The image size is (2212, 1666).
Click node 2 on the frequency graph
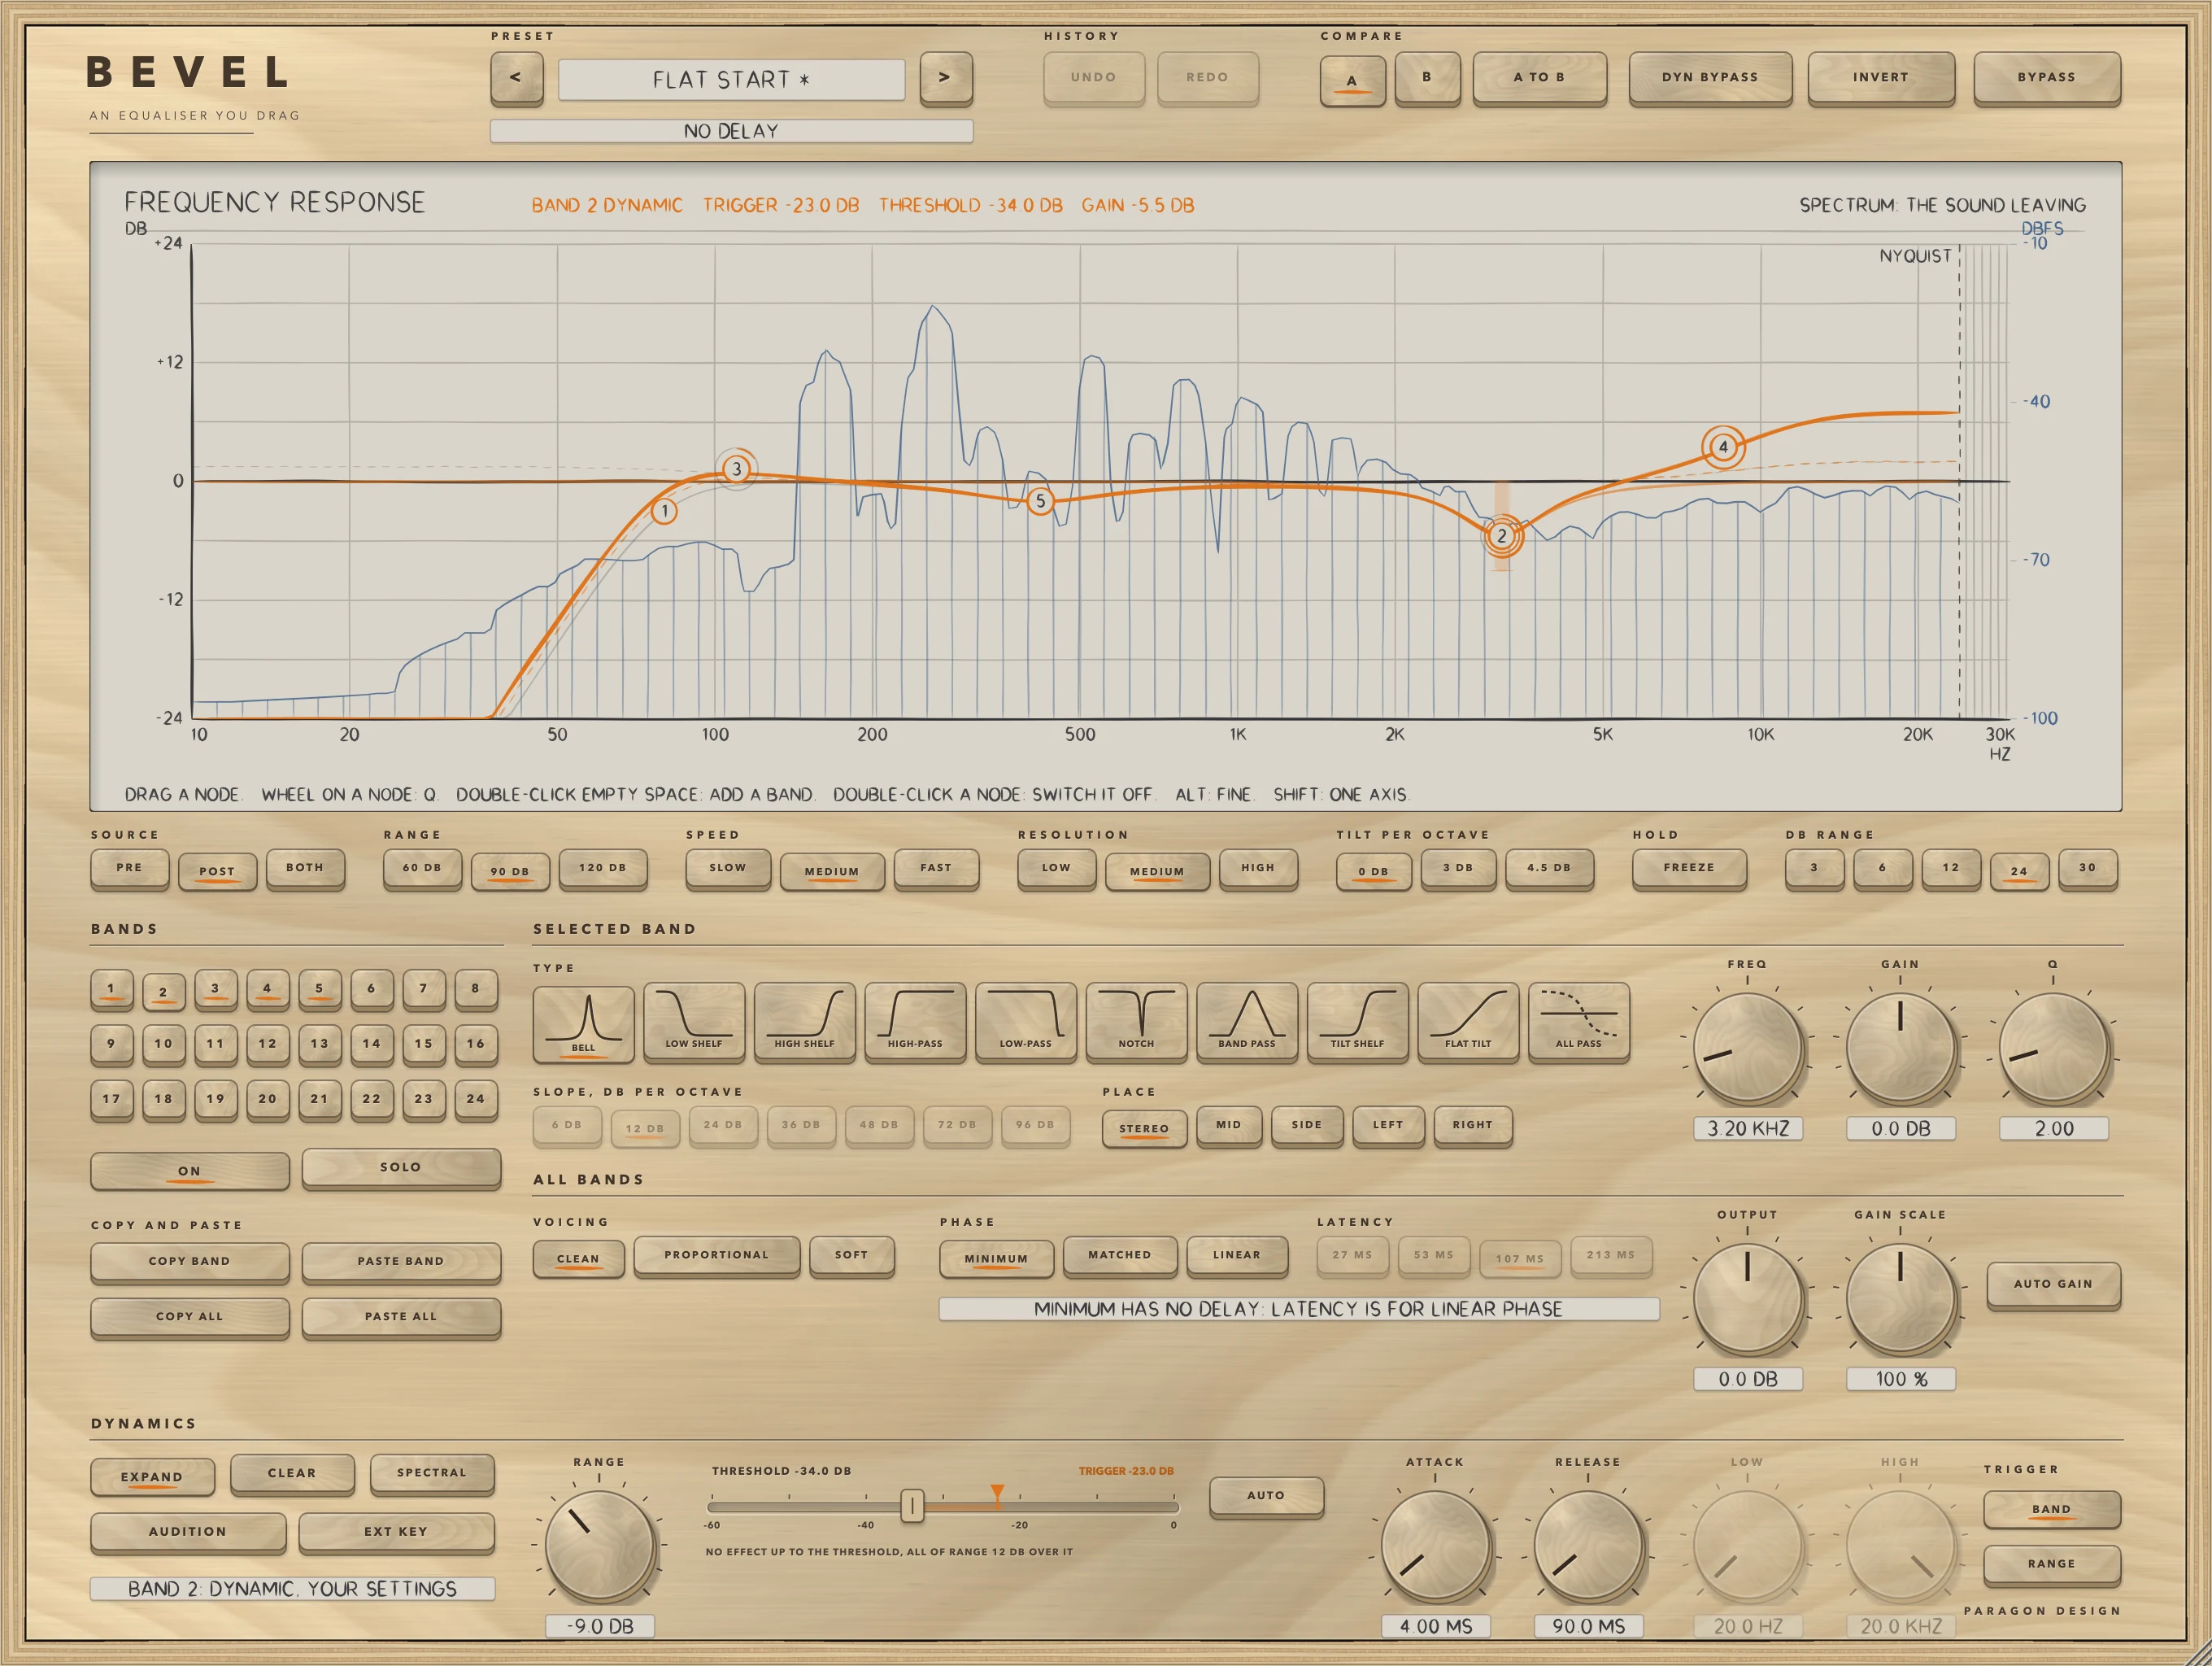1501,536
